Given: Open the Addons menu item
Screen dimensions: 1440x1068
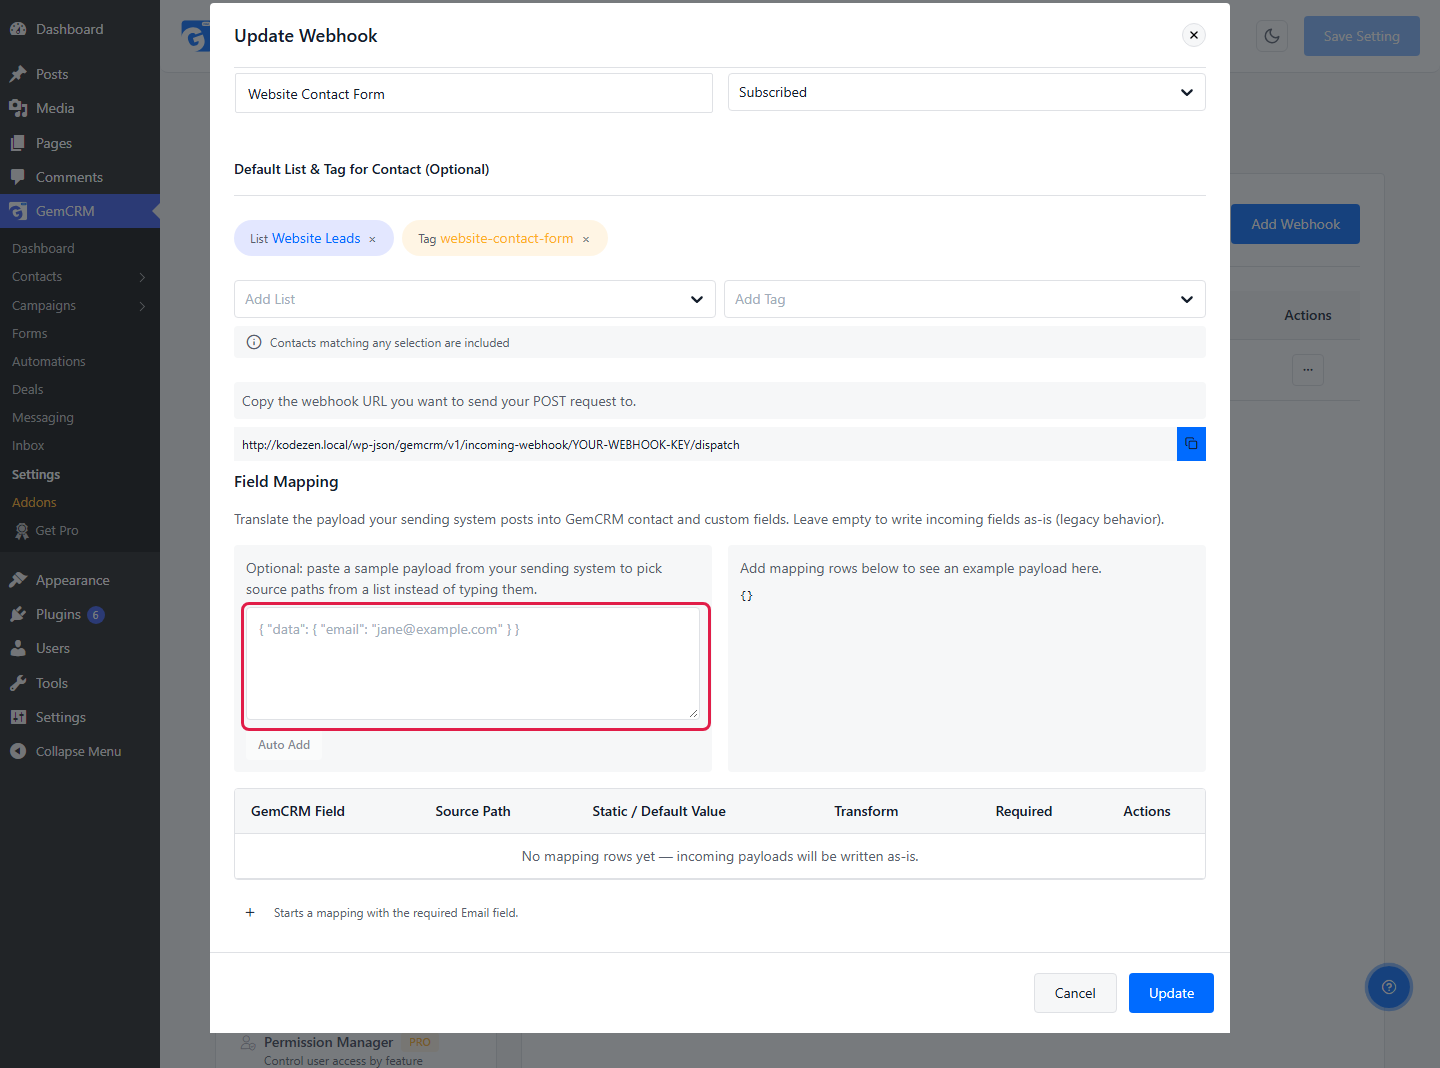Looking at the screenshot, I should [34, 502].
